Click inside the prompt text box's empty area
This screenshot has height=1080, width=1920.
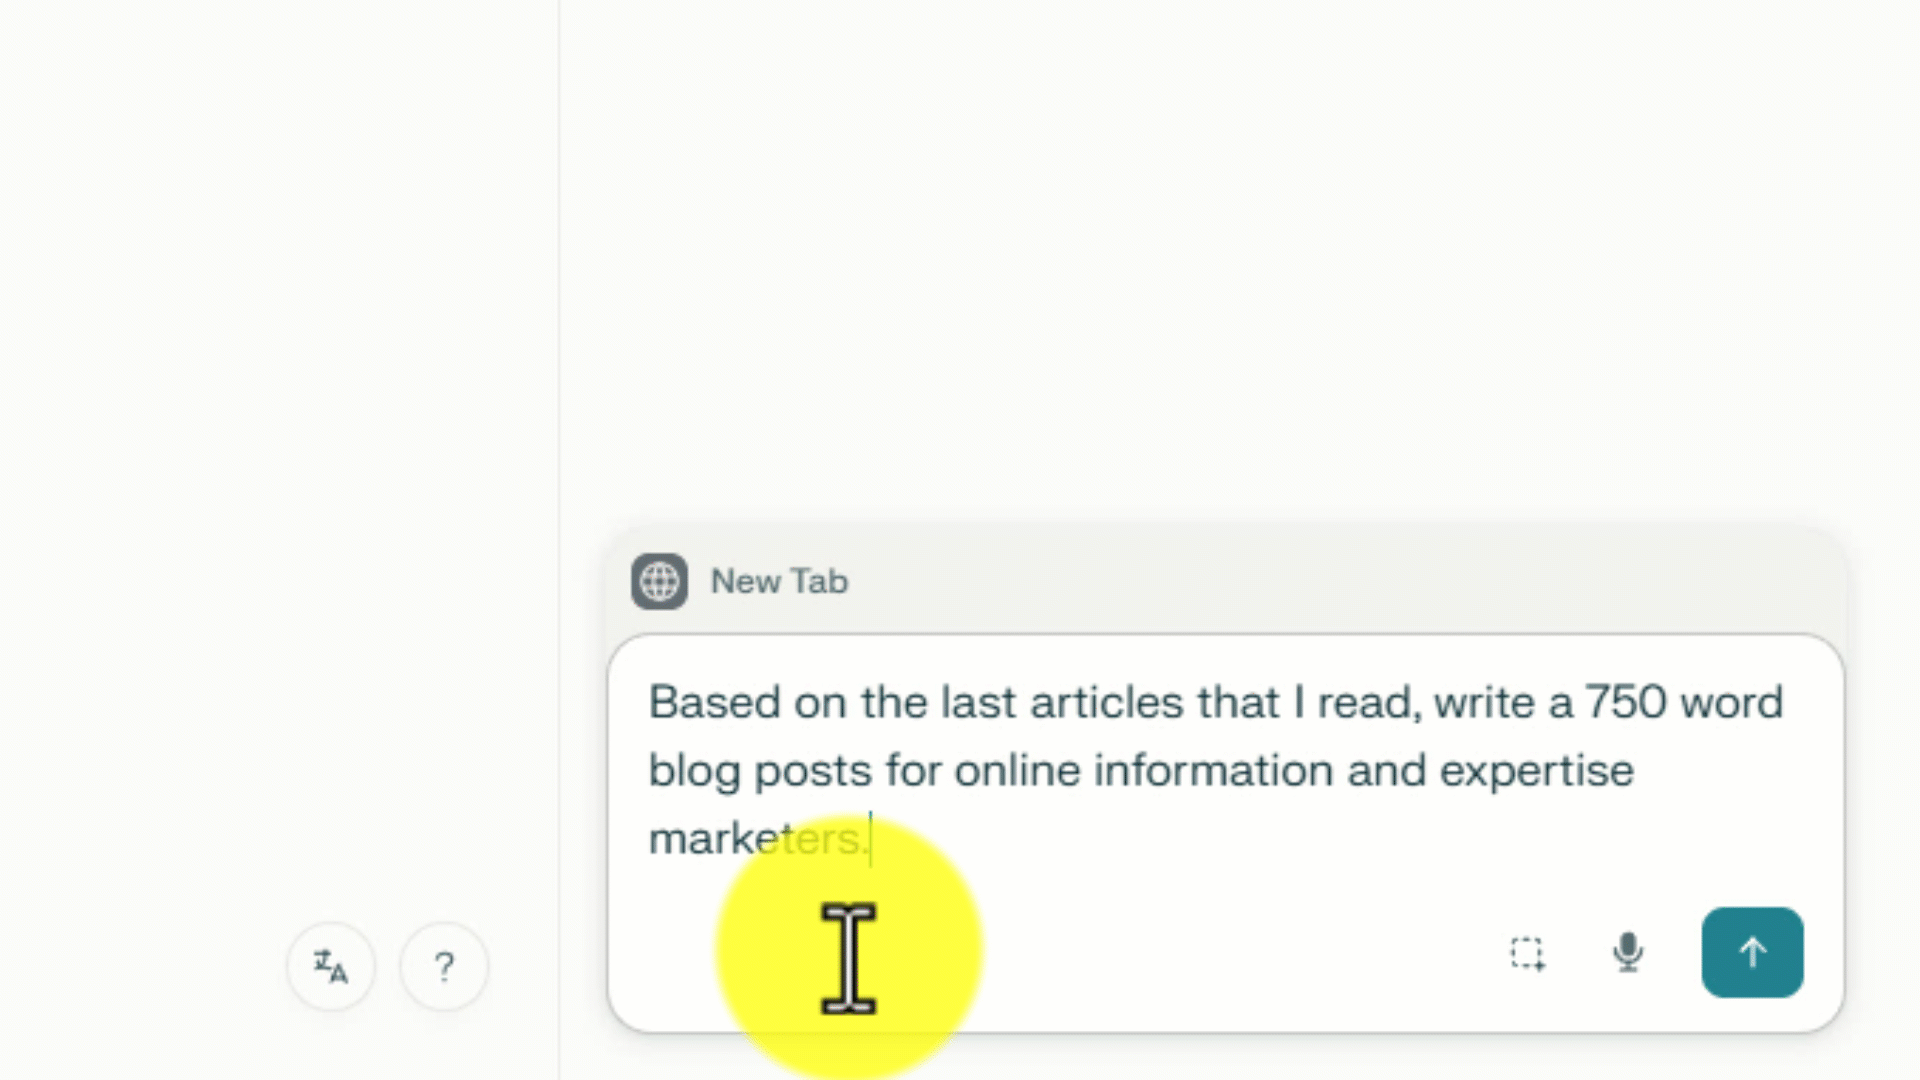click(1200, 950)
